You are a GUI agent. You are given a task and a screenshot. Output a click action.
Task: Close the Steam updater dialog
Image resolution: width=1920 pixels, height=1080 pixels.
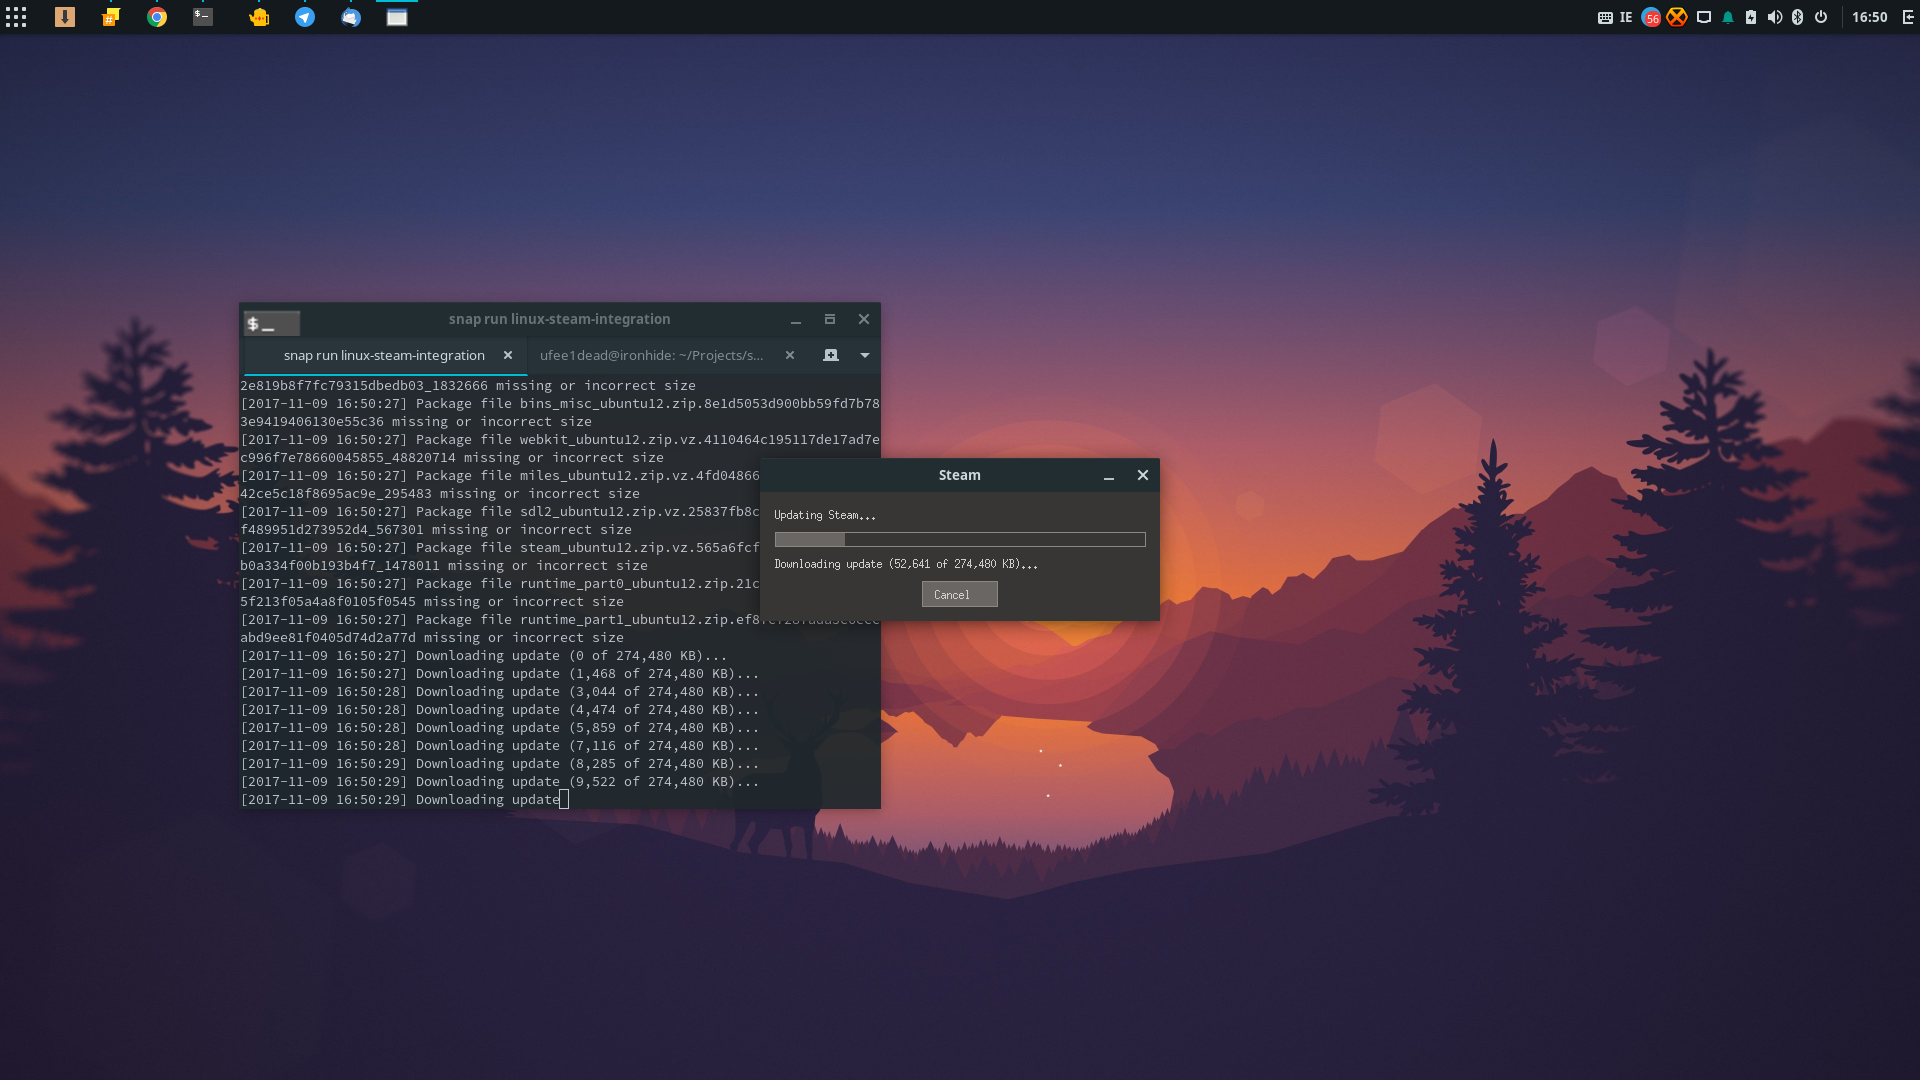pos(1142,475)
